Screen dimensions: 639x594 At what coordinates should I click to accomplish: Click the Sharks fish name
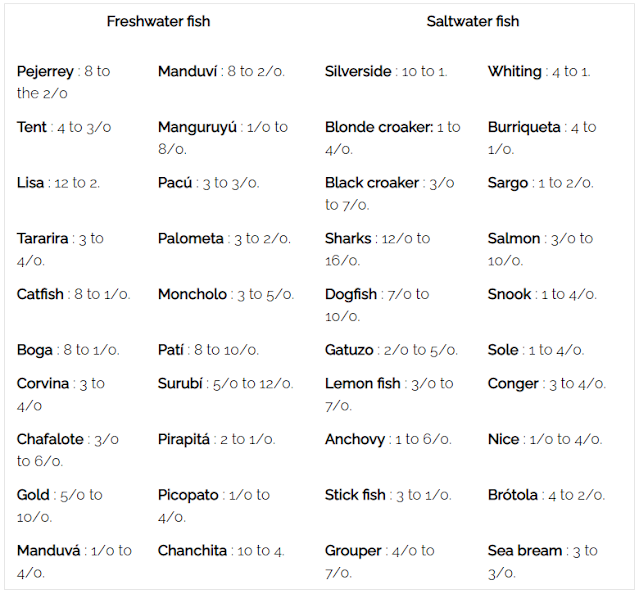[348, 238]
